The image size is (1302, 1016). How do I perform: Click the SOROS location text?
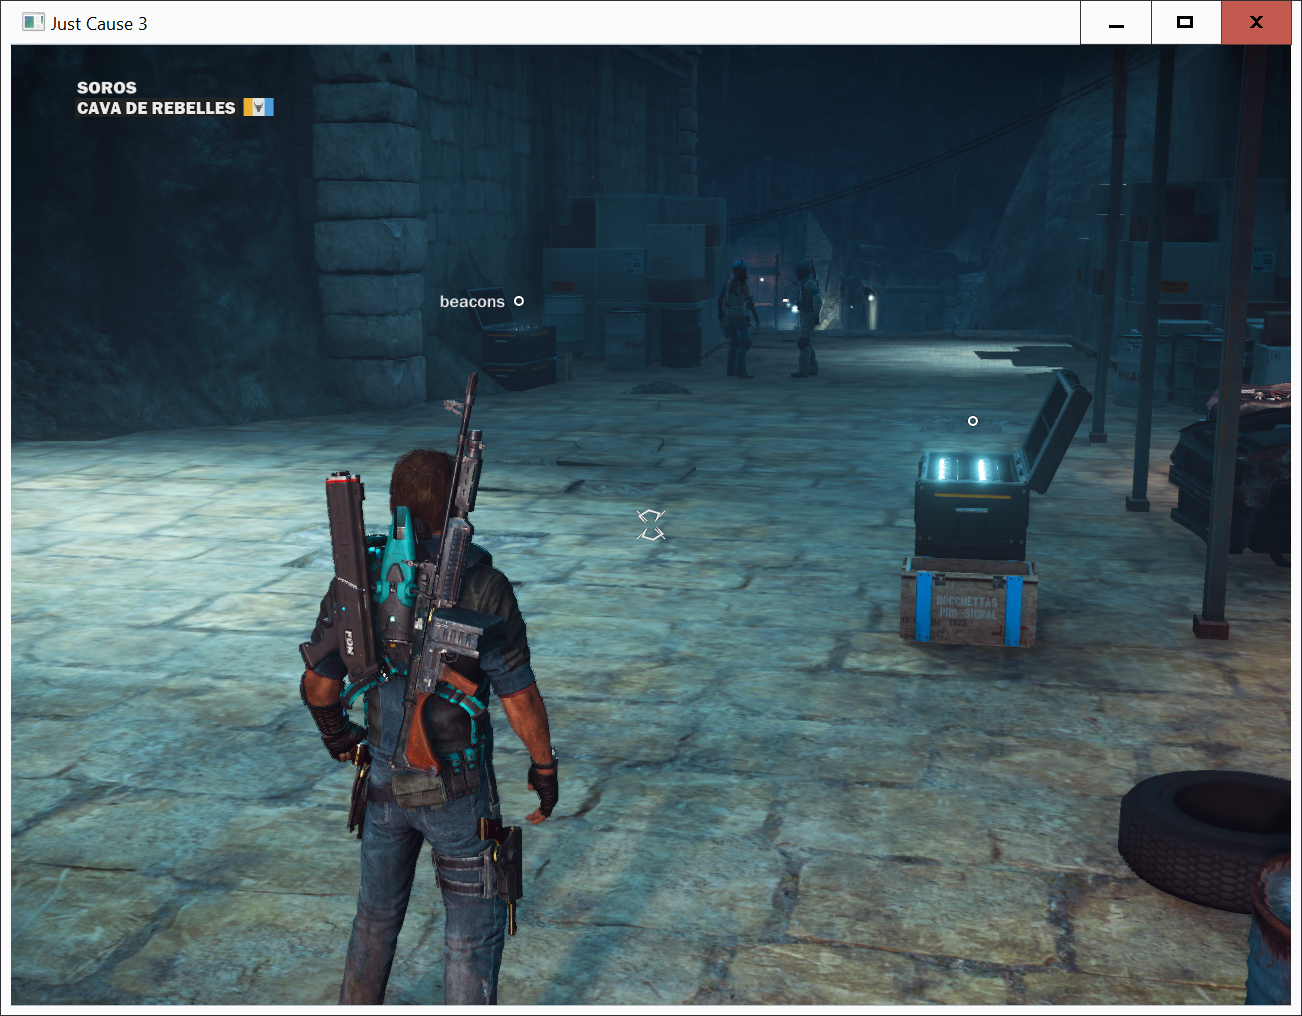107,88
